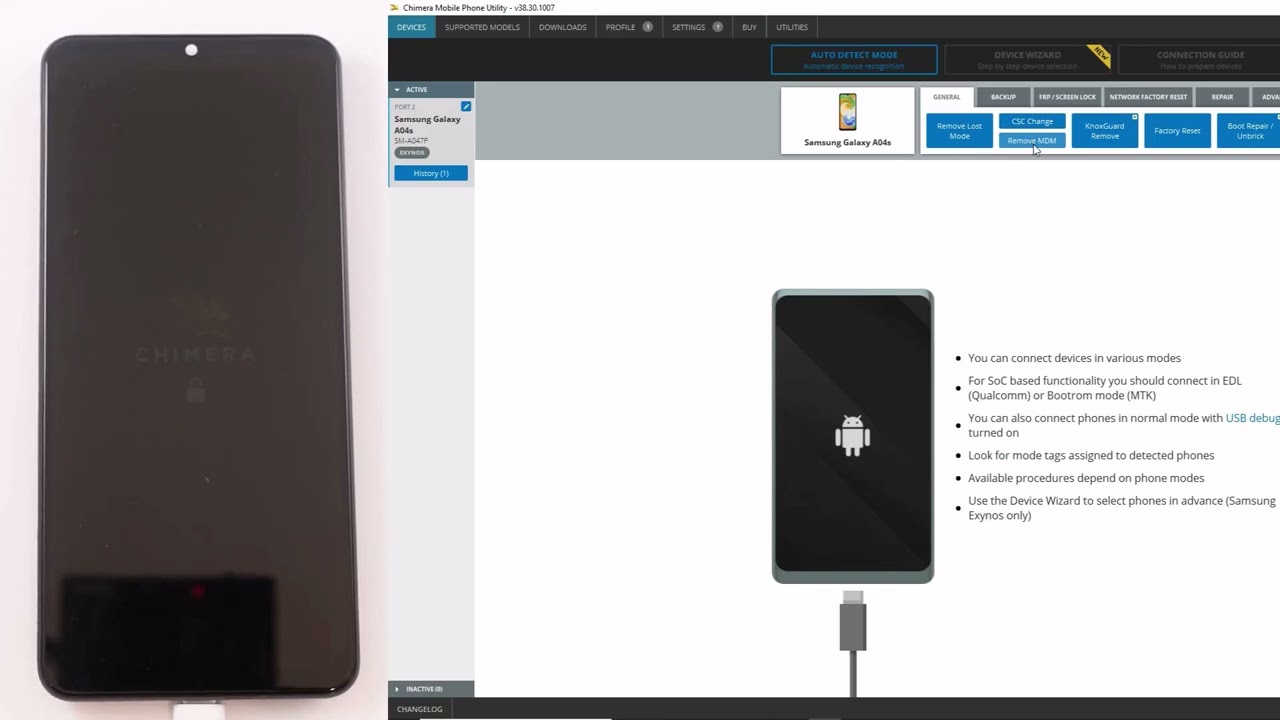Click the Settings notification badge
Image resolution: width=1280 pixels, height=720 pixels.
tap(718, 27)
